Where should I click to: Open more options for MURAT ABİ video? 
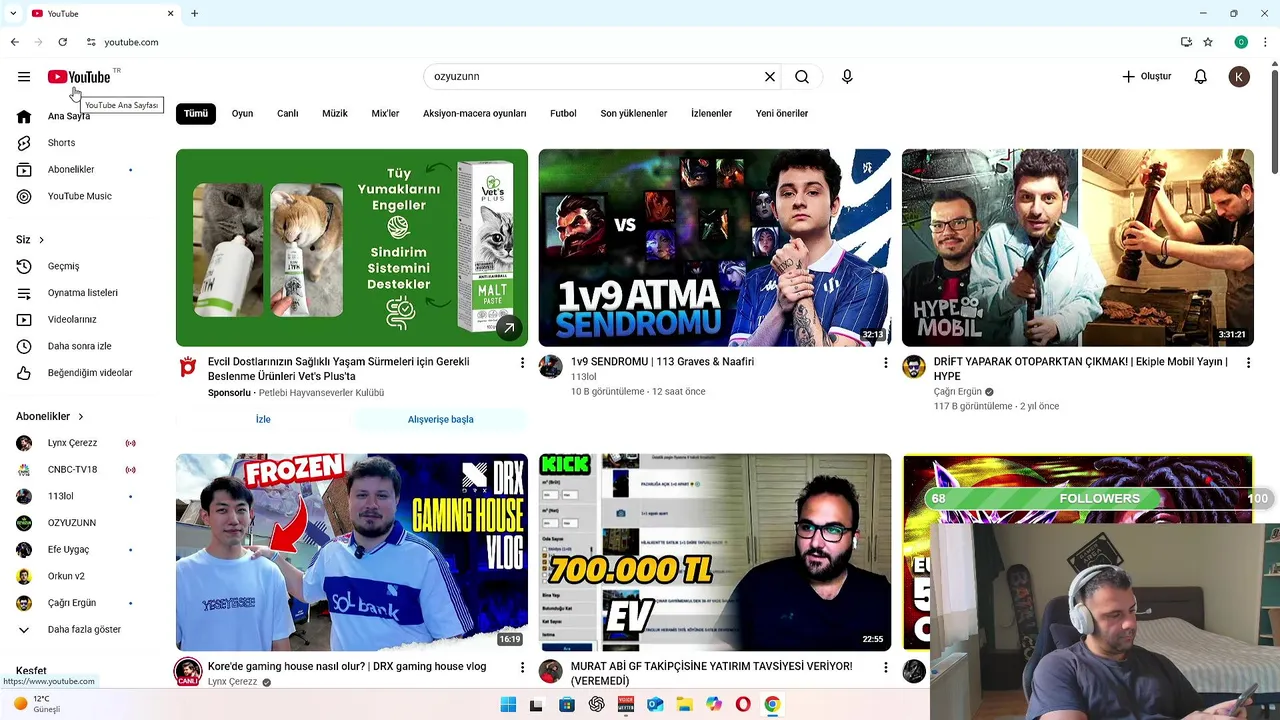885,667
